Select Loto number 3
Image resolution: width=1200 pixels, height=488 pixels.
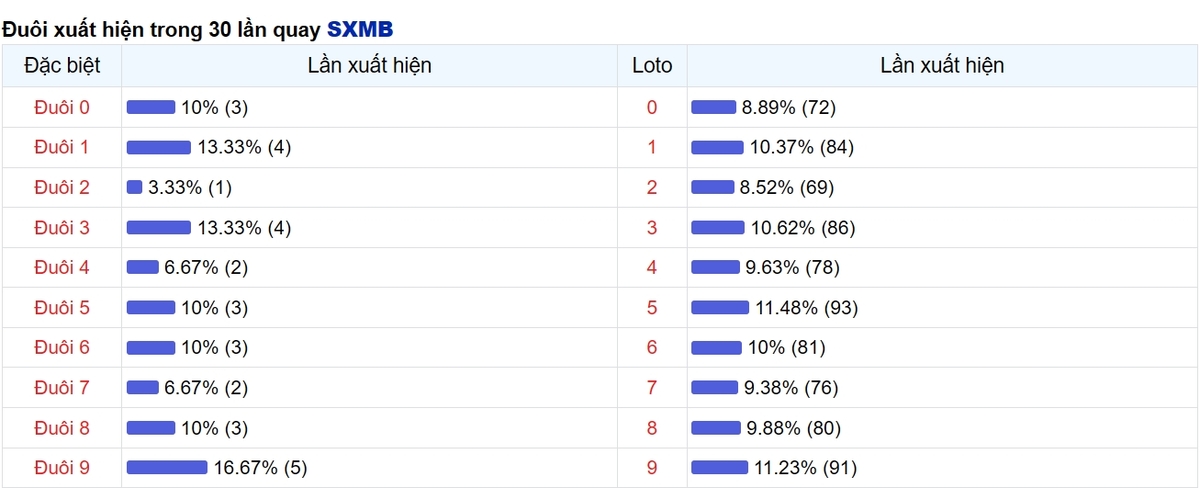tap(652, 227)
